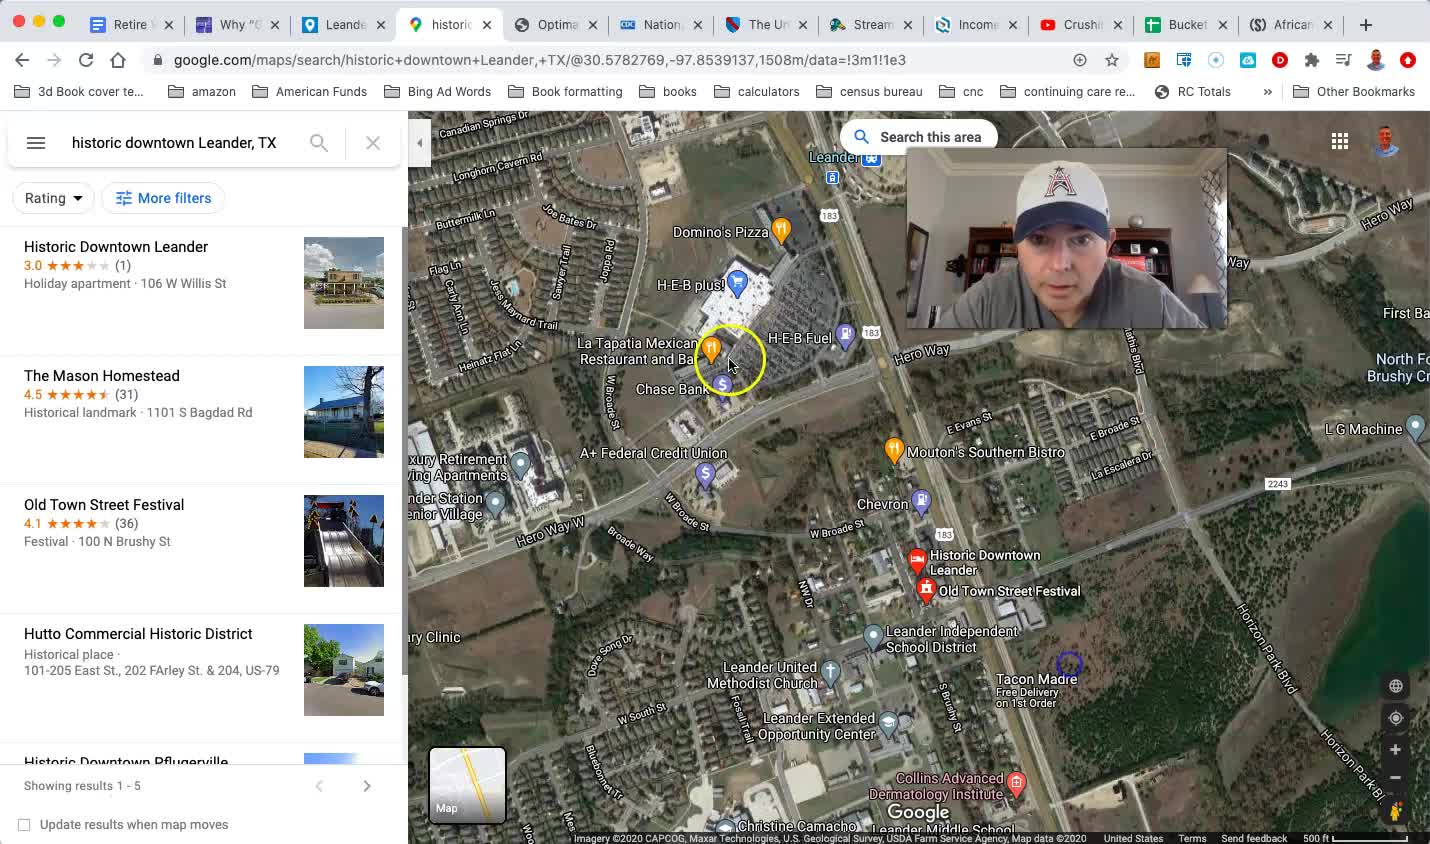Click Terms link on map footer
The image size is (1430, 844).
[x=1192, y=838]
